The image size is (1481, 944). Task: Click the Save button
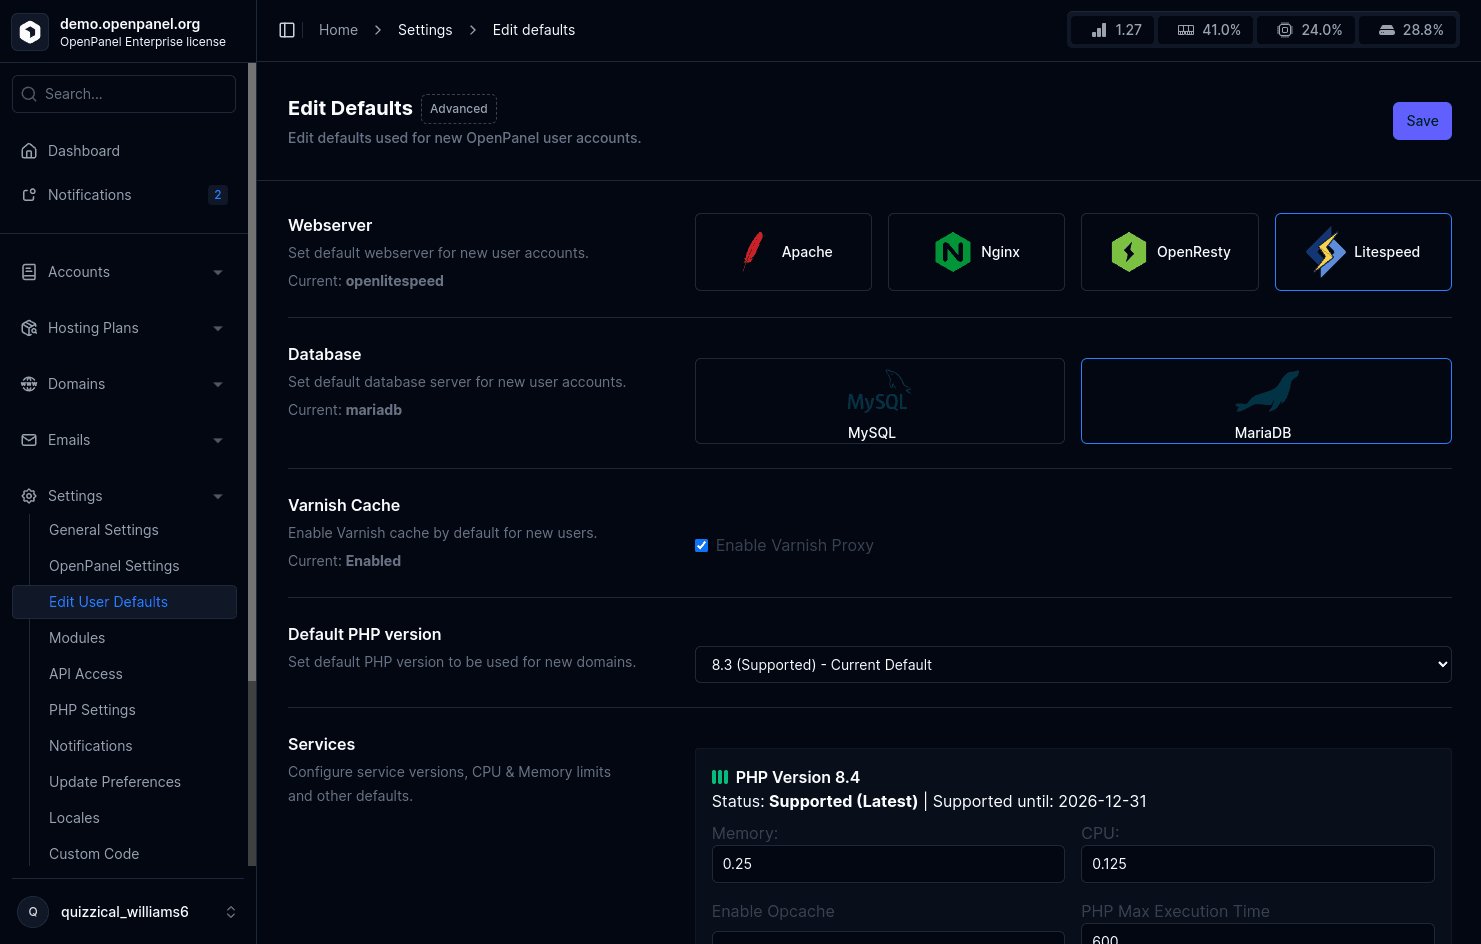[1421, 120]
